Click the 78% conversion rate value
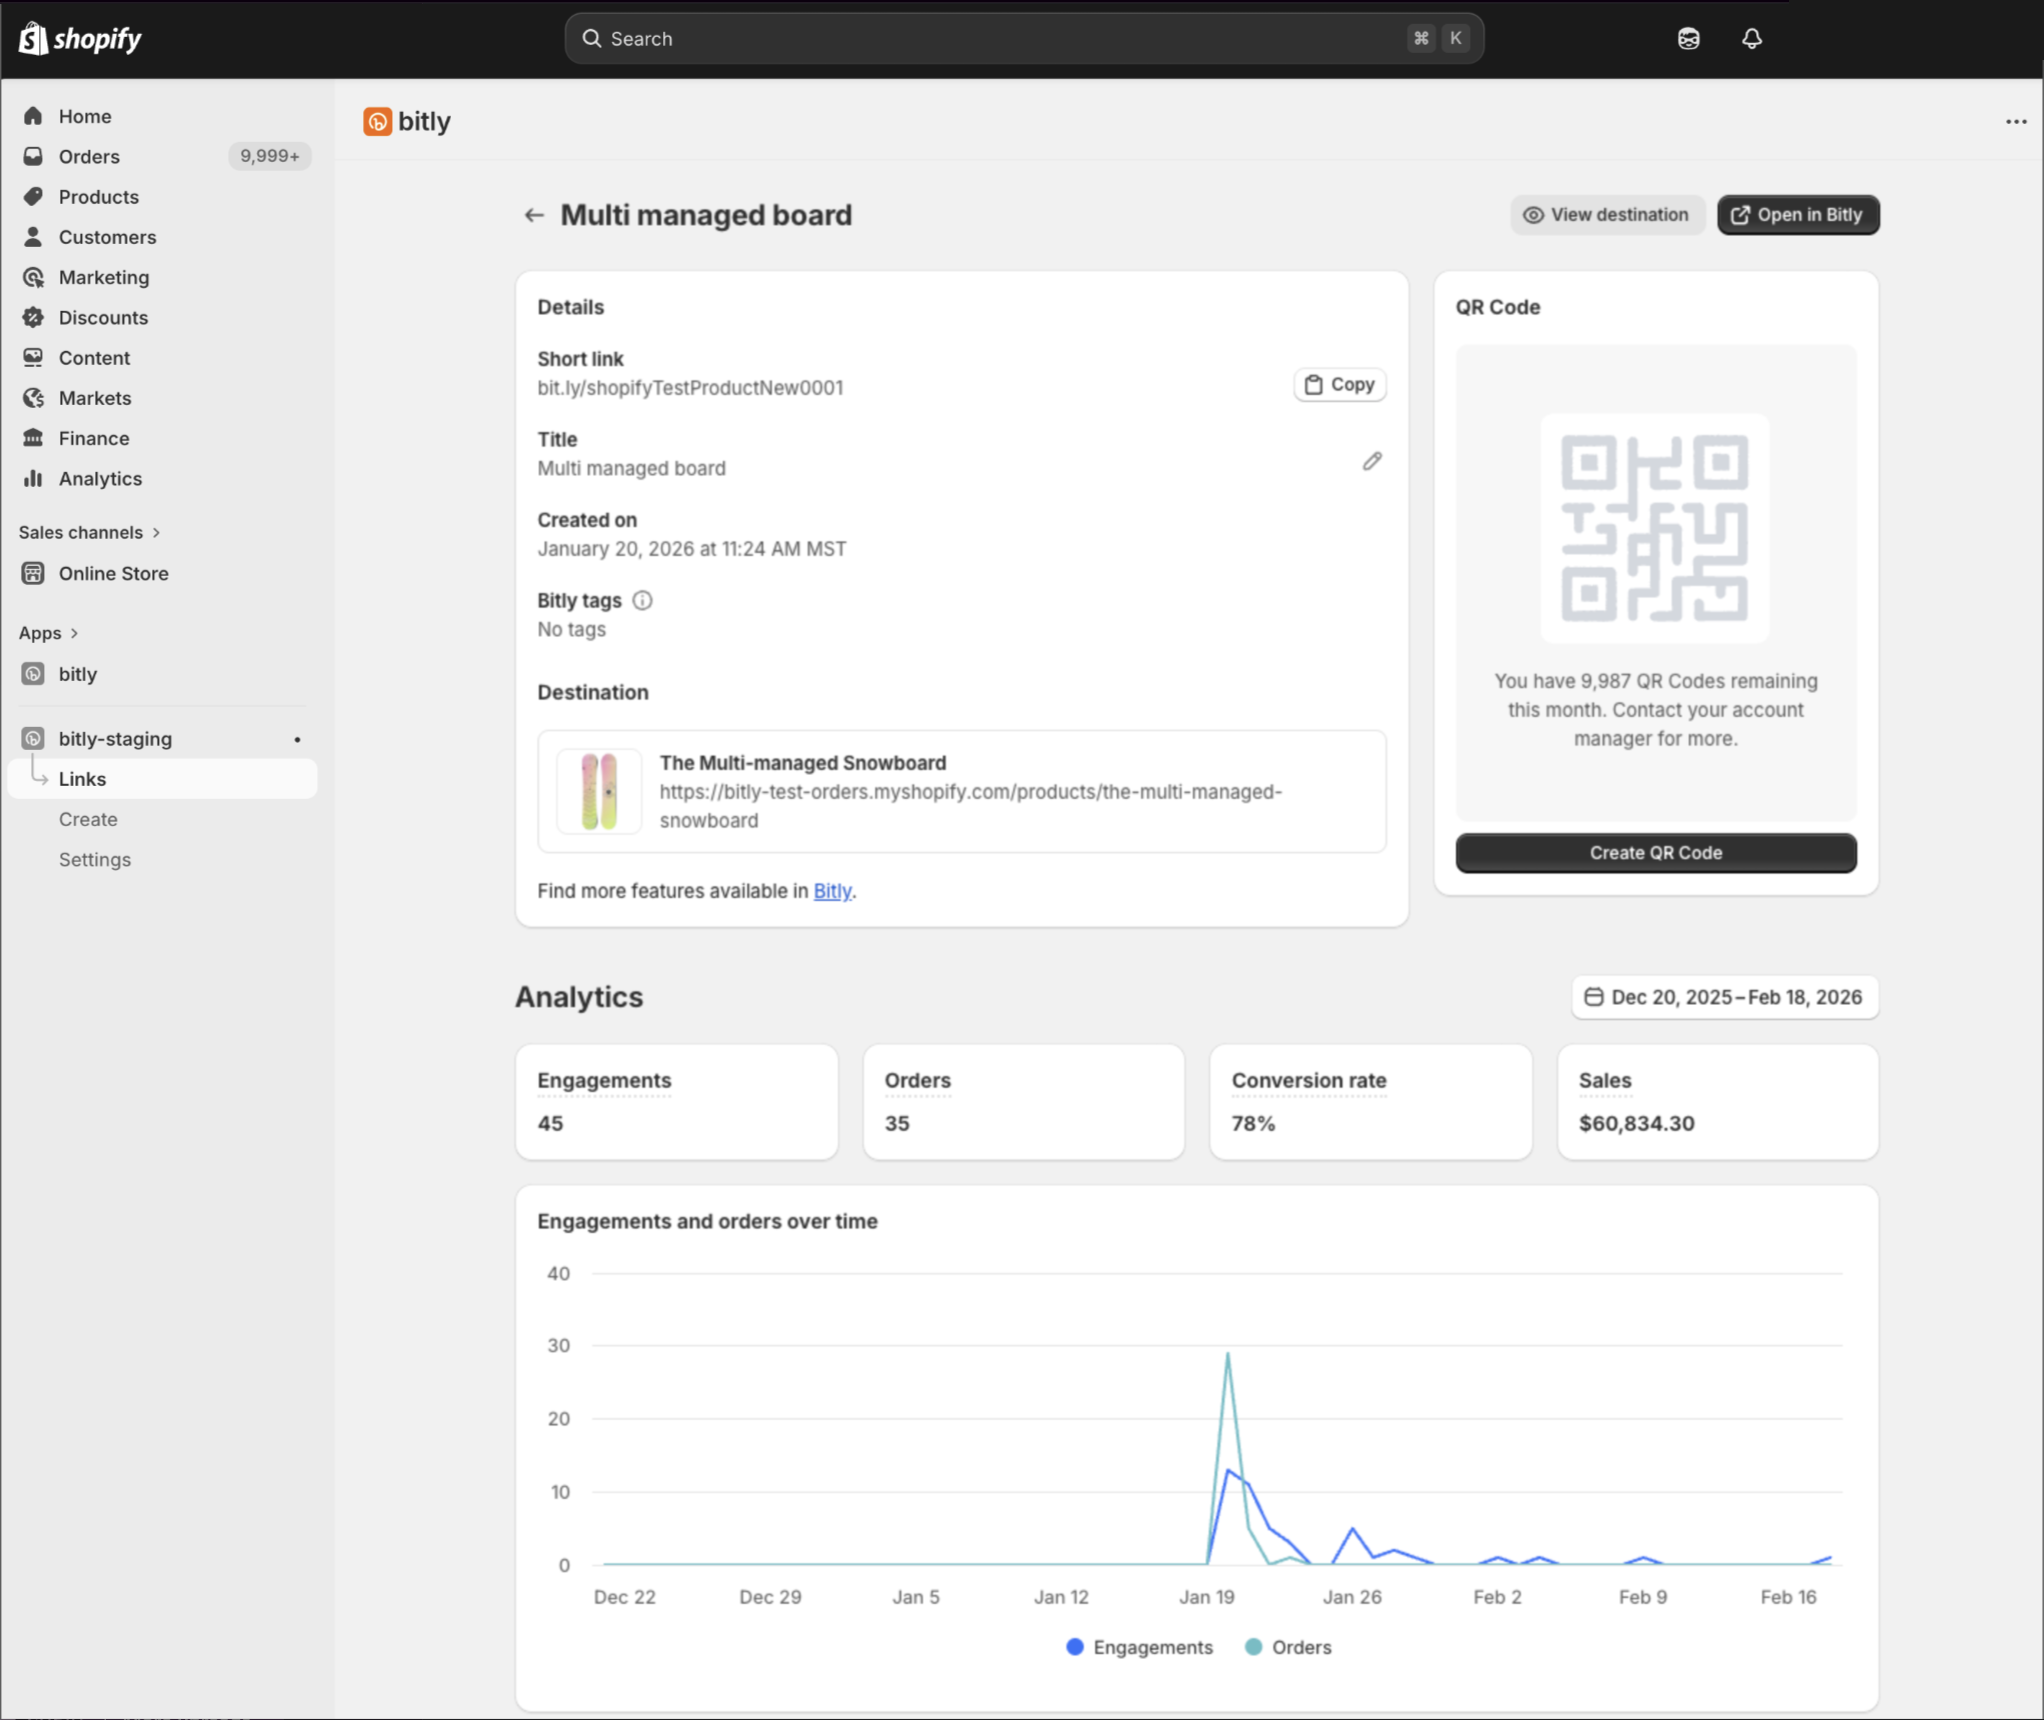Image resolution: width=2044 pixels, height=1720 pixels. [1253, 1123]
